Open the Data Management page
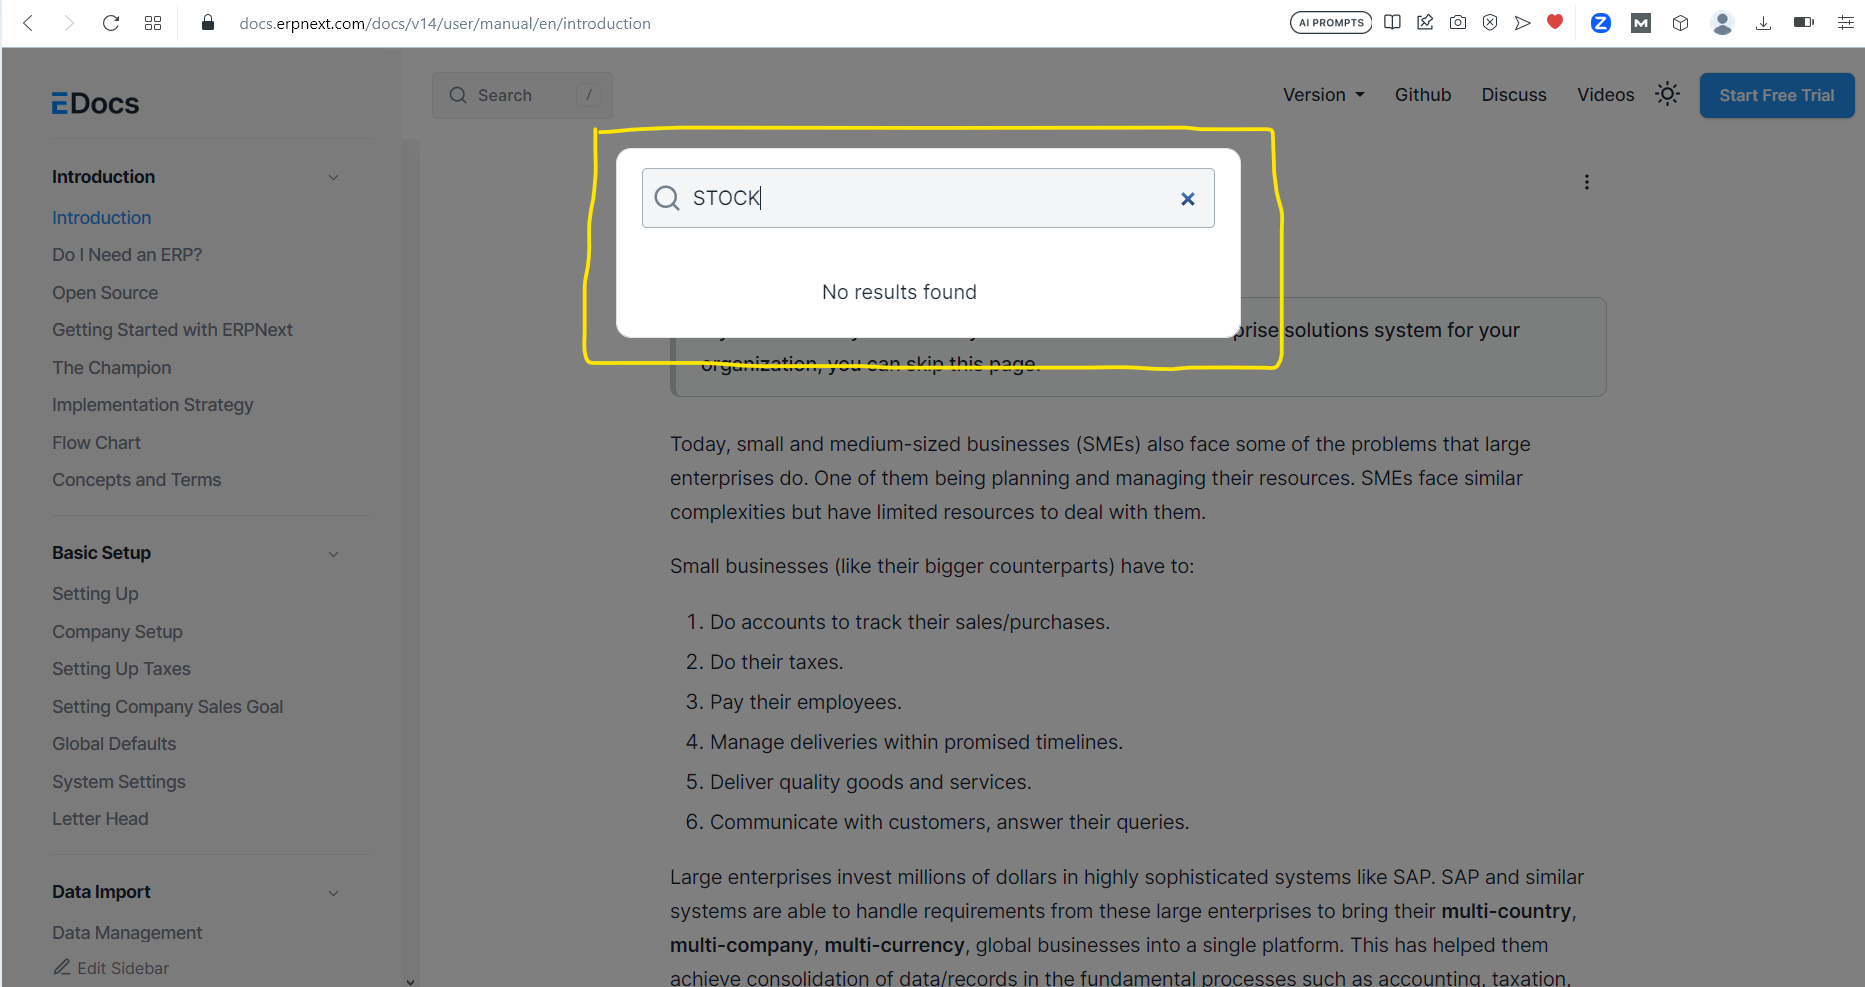 (127, 933)
